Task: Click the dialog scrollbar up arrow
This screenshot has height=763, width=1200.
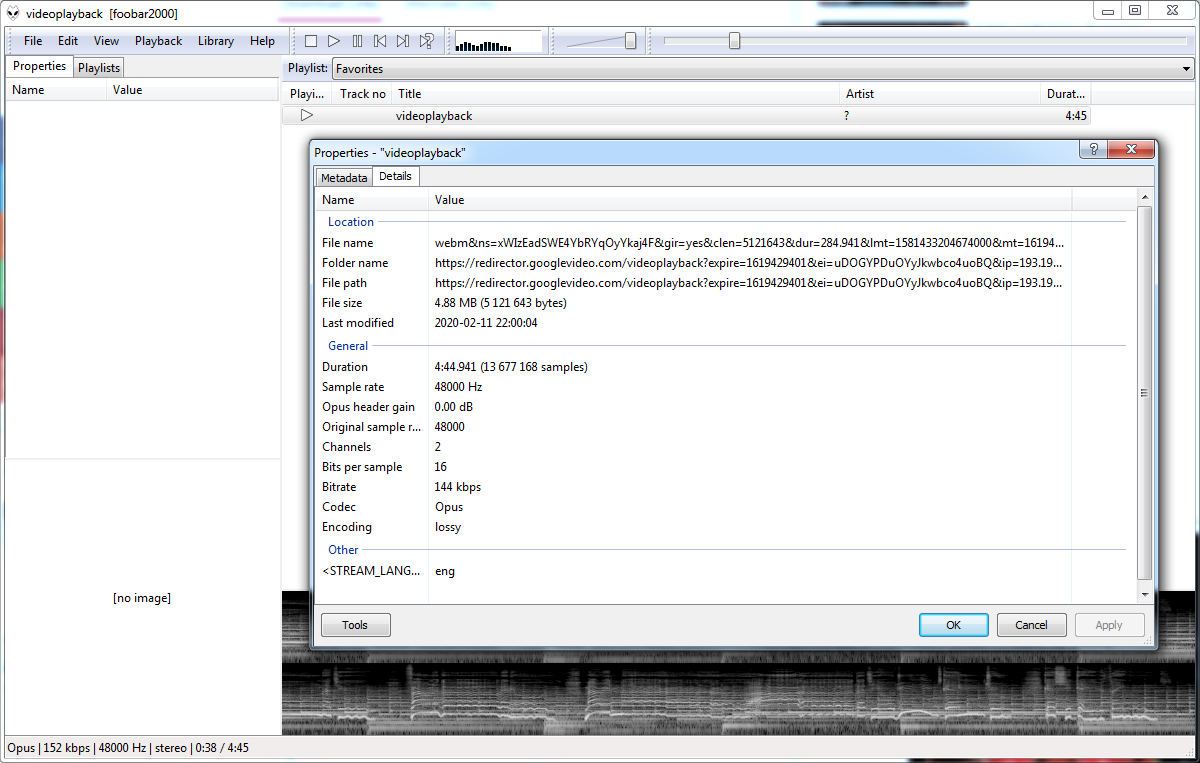Action: (x=1145, y=199)
